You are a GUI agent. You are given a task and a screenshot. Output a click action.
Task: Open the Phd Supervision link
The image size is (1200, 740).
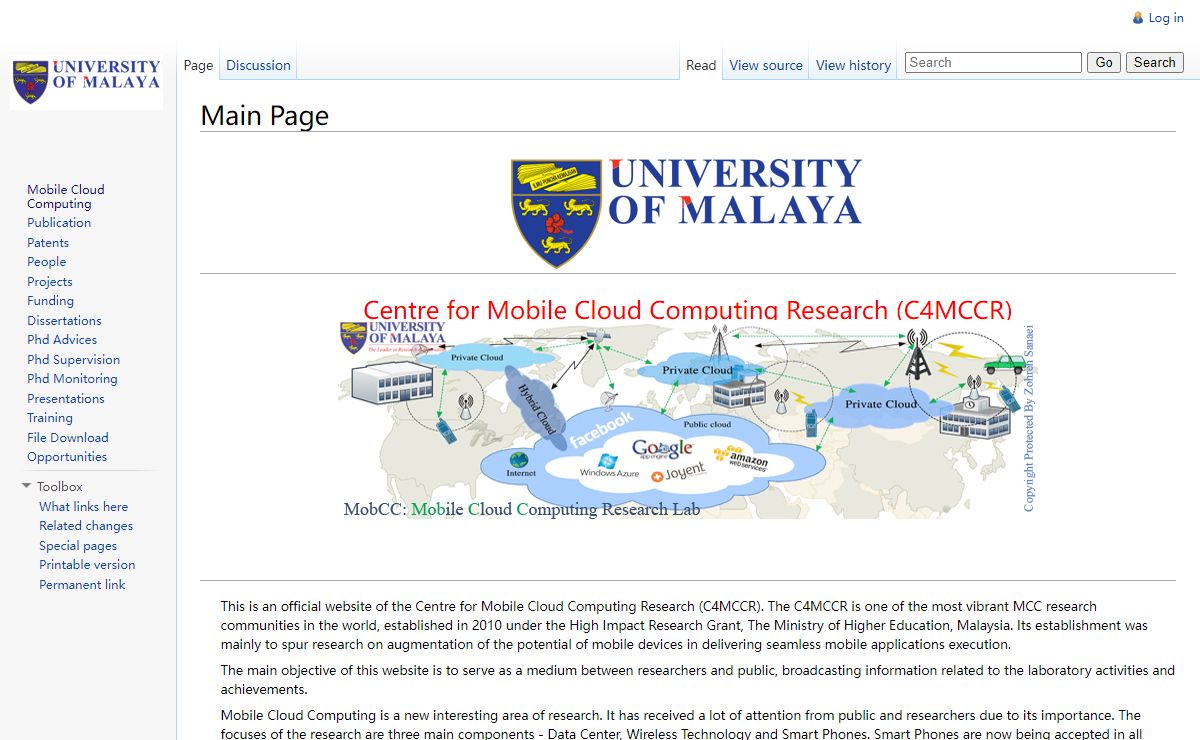pos(73,360)
